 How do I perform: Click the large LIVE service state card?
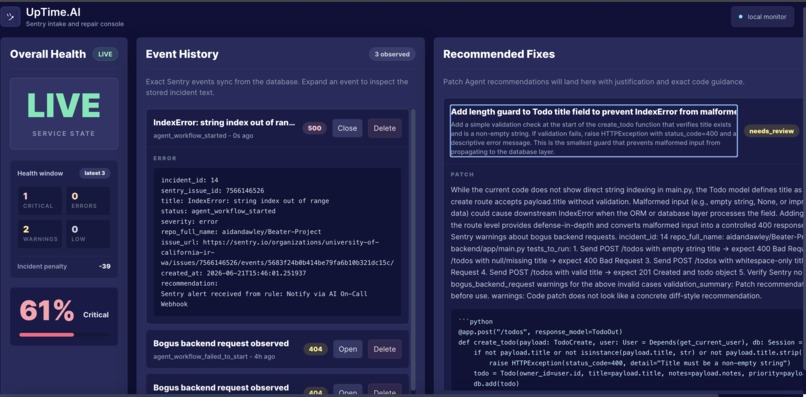click(64, 113)
